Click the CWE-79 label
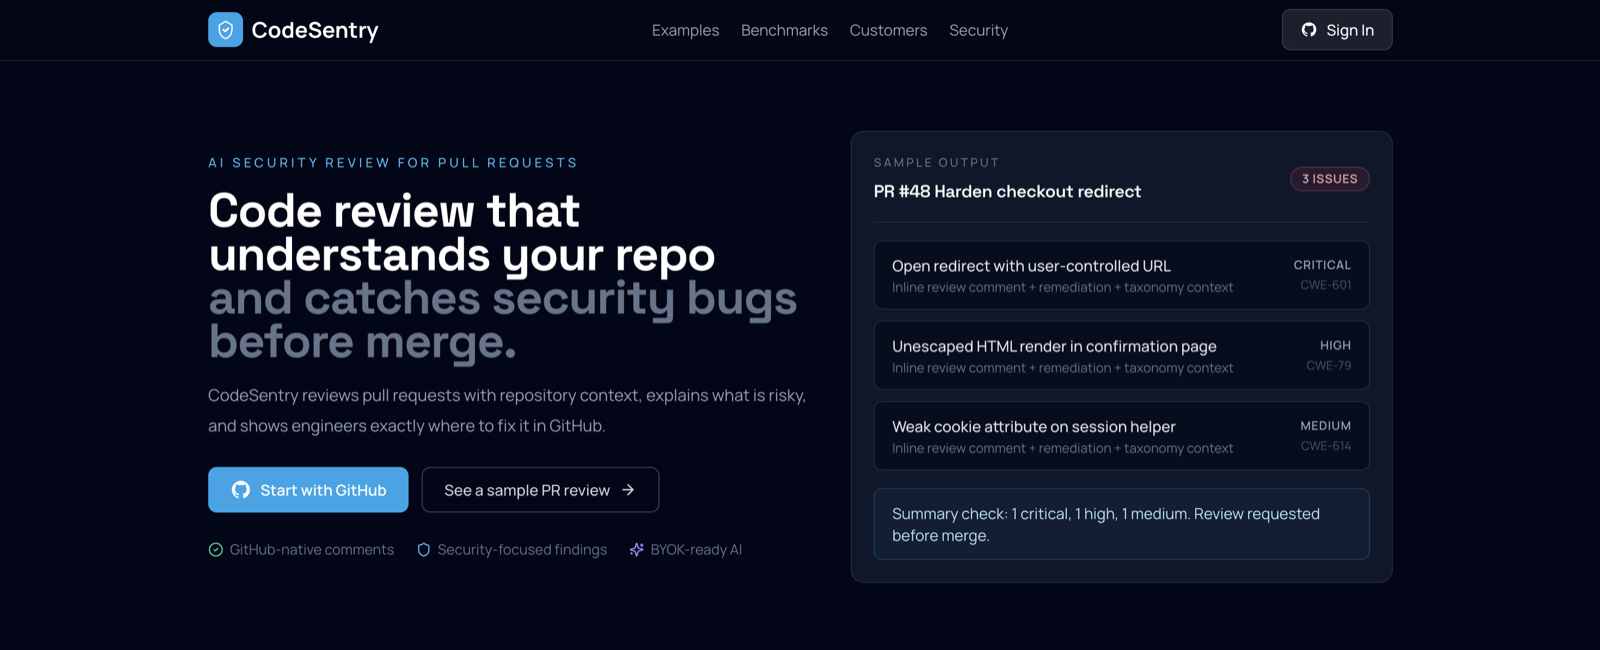 1329,366
